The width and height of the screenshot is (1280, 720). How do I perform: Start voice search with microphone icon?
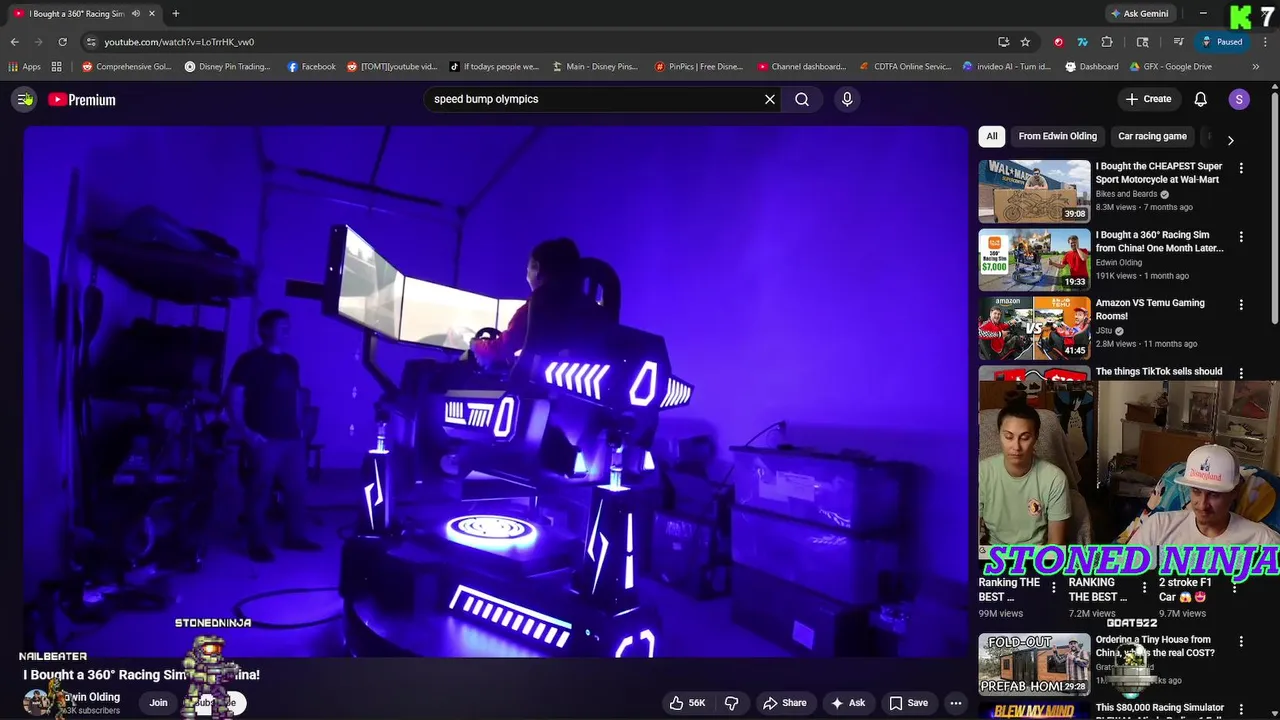847,99
